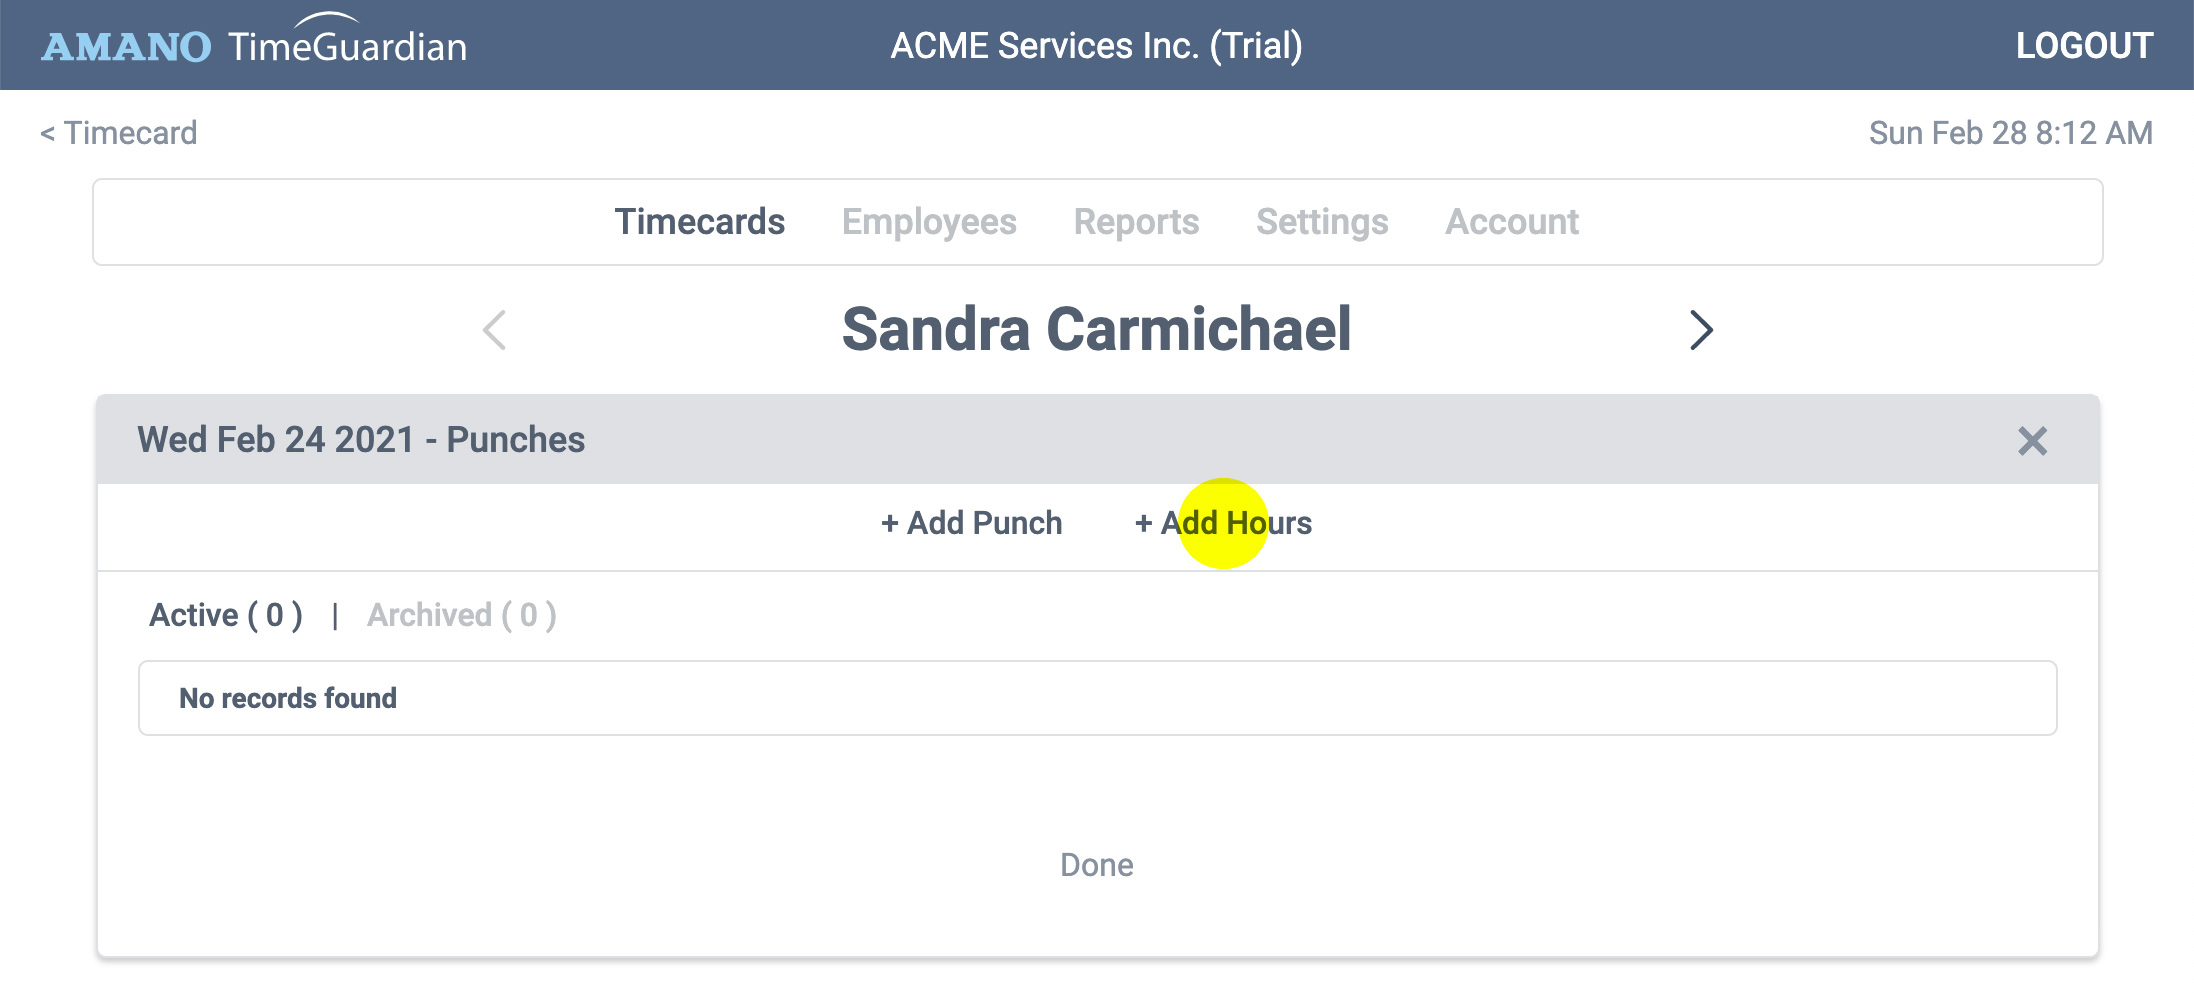Click the ACME Services Inc. company title

[x=1097, y=45]
